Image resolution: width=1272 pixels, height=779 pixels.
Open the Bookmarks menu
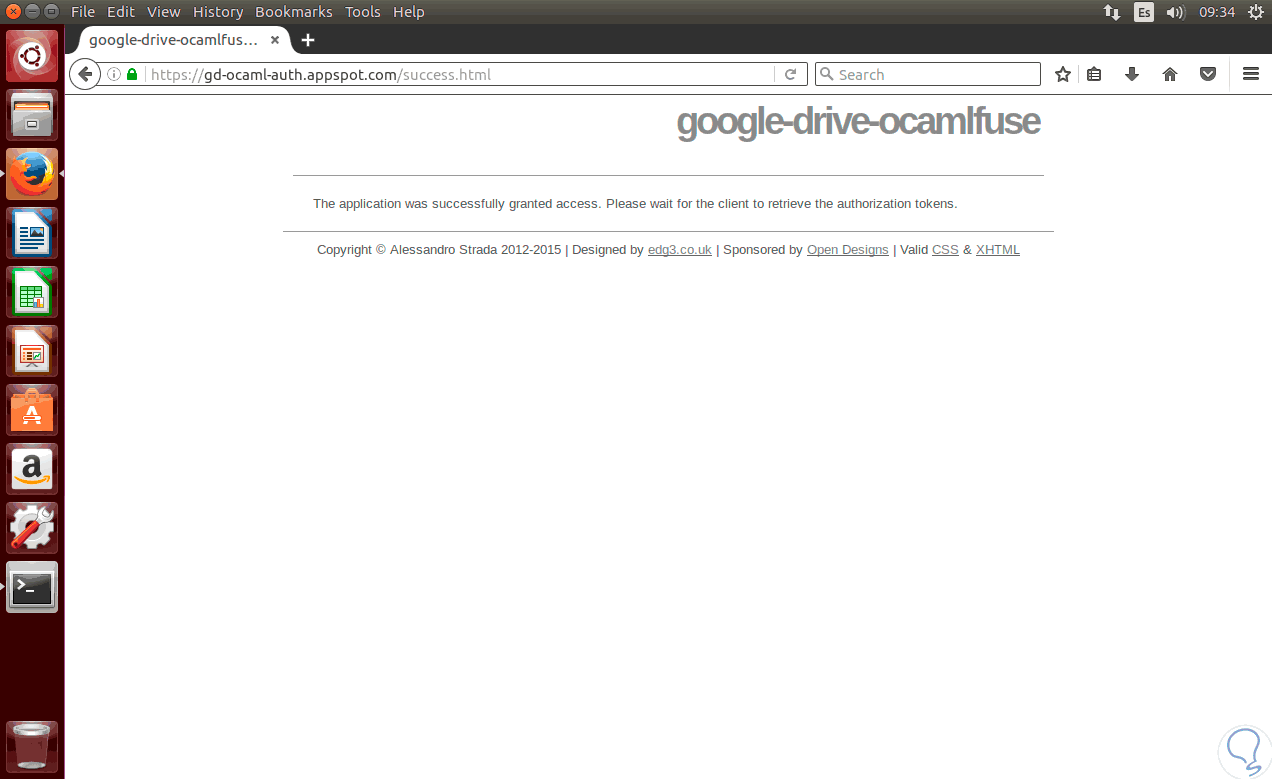[x=294, y=12]
